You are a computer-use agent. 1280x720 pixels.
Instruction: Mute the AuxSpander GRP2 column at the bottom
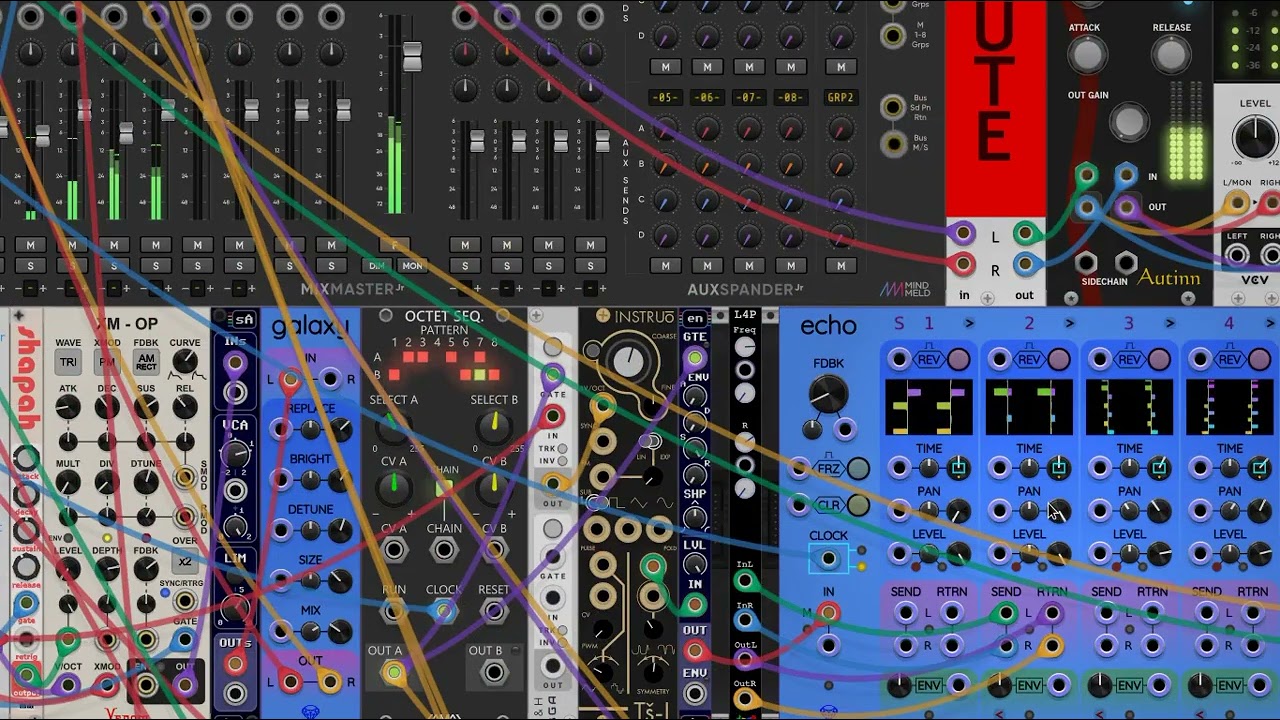(x=841, y=266)
